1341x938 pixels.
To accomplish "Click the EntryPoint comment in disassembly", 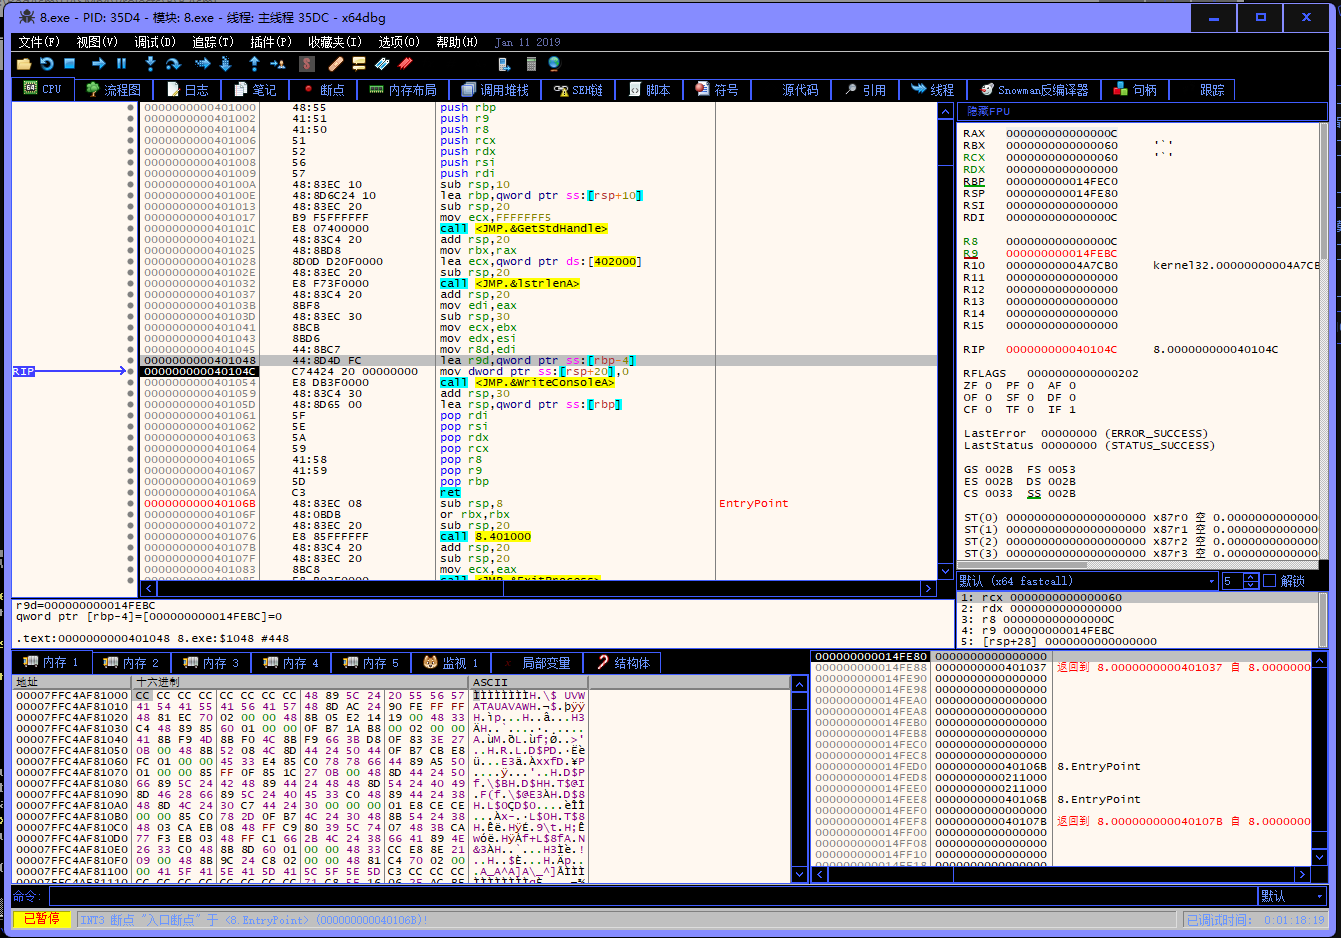I will click(753, 503).
